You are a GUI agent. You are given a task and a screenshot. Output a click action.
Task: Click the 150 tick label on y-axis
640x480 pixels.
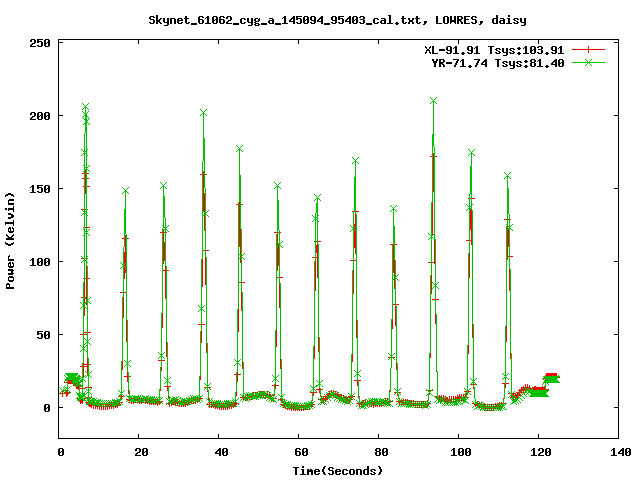click(41, 189)
